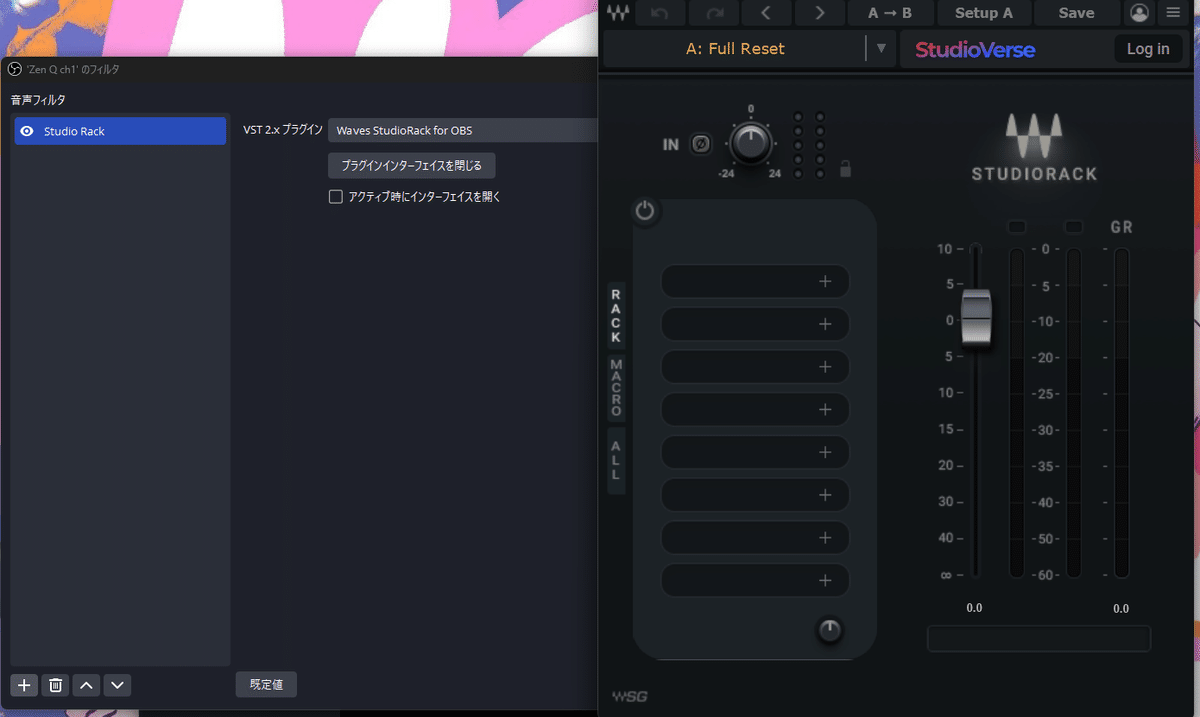Open the StudioRack hamburger menu
The width and height of the screenshot is (1200, 717).
pyautogui.click(x=1174, y=13)
